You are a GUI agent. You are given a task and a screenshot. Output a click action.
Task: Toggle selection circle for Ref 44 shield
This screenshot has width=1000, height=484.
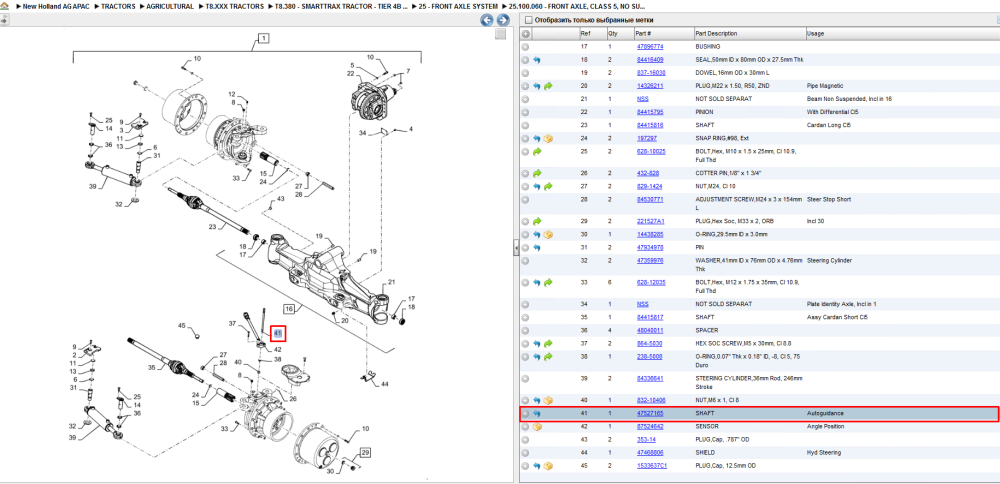pos(526,453)
